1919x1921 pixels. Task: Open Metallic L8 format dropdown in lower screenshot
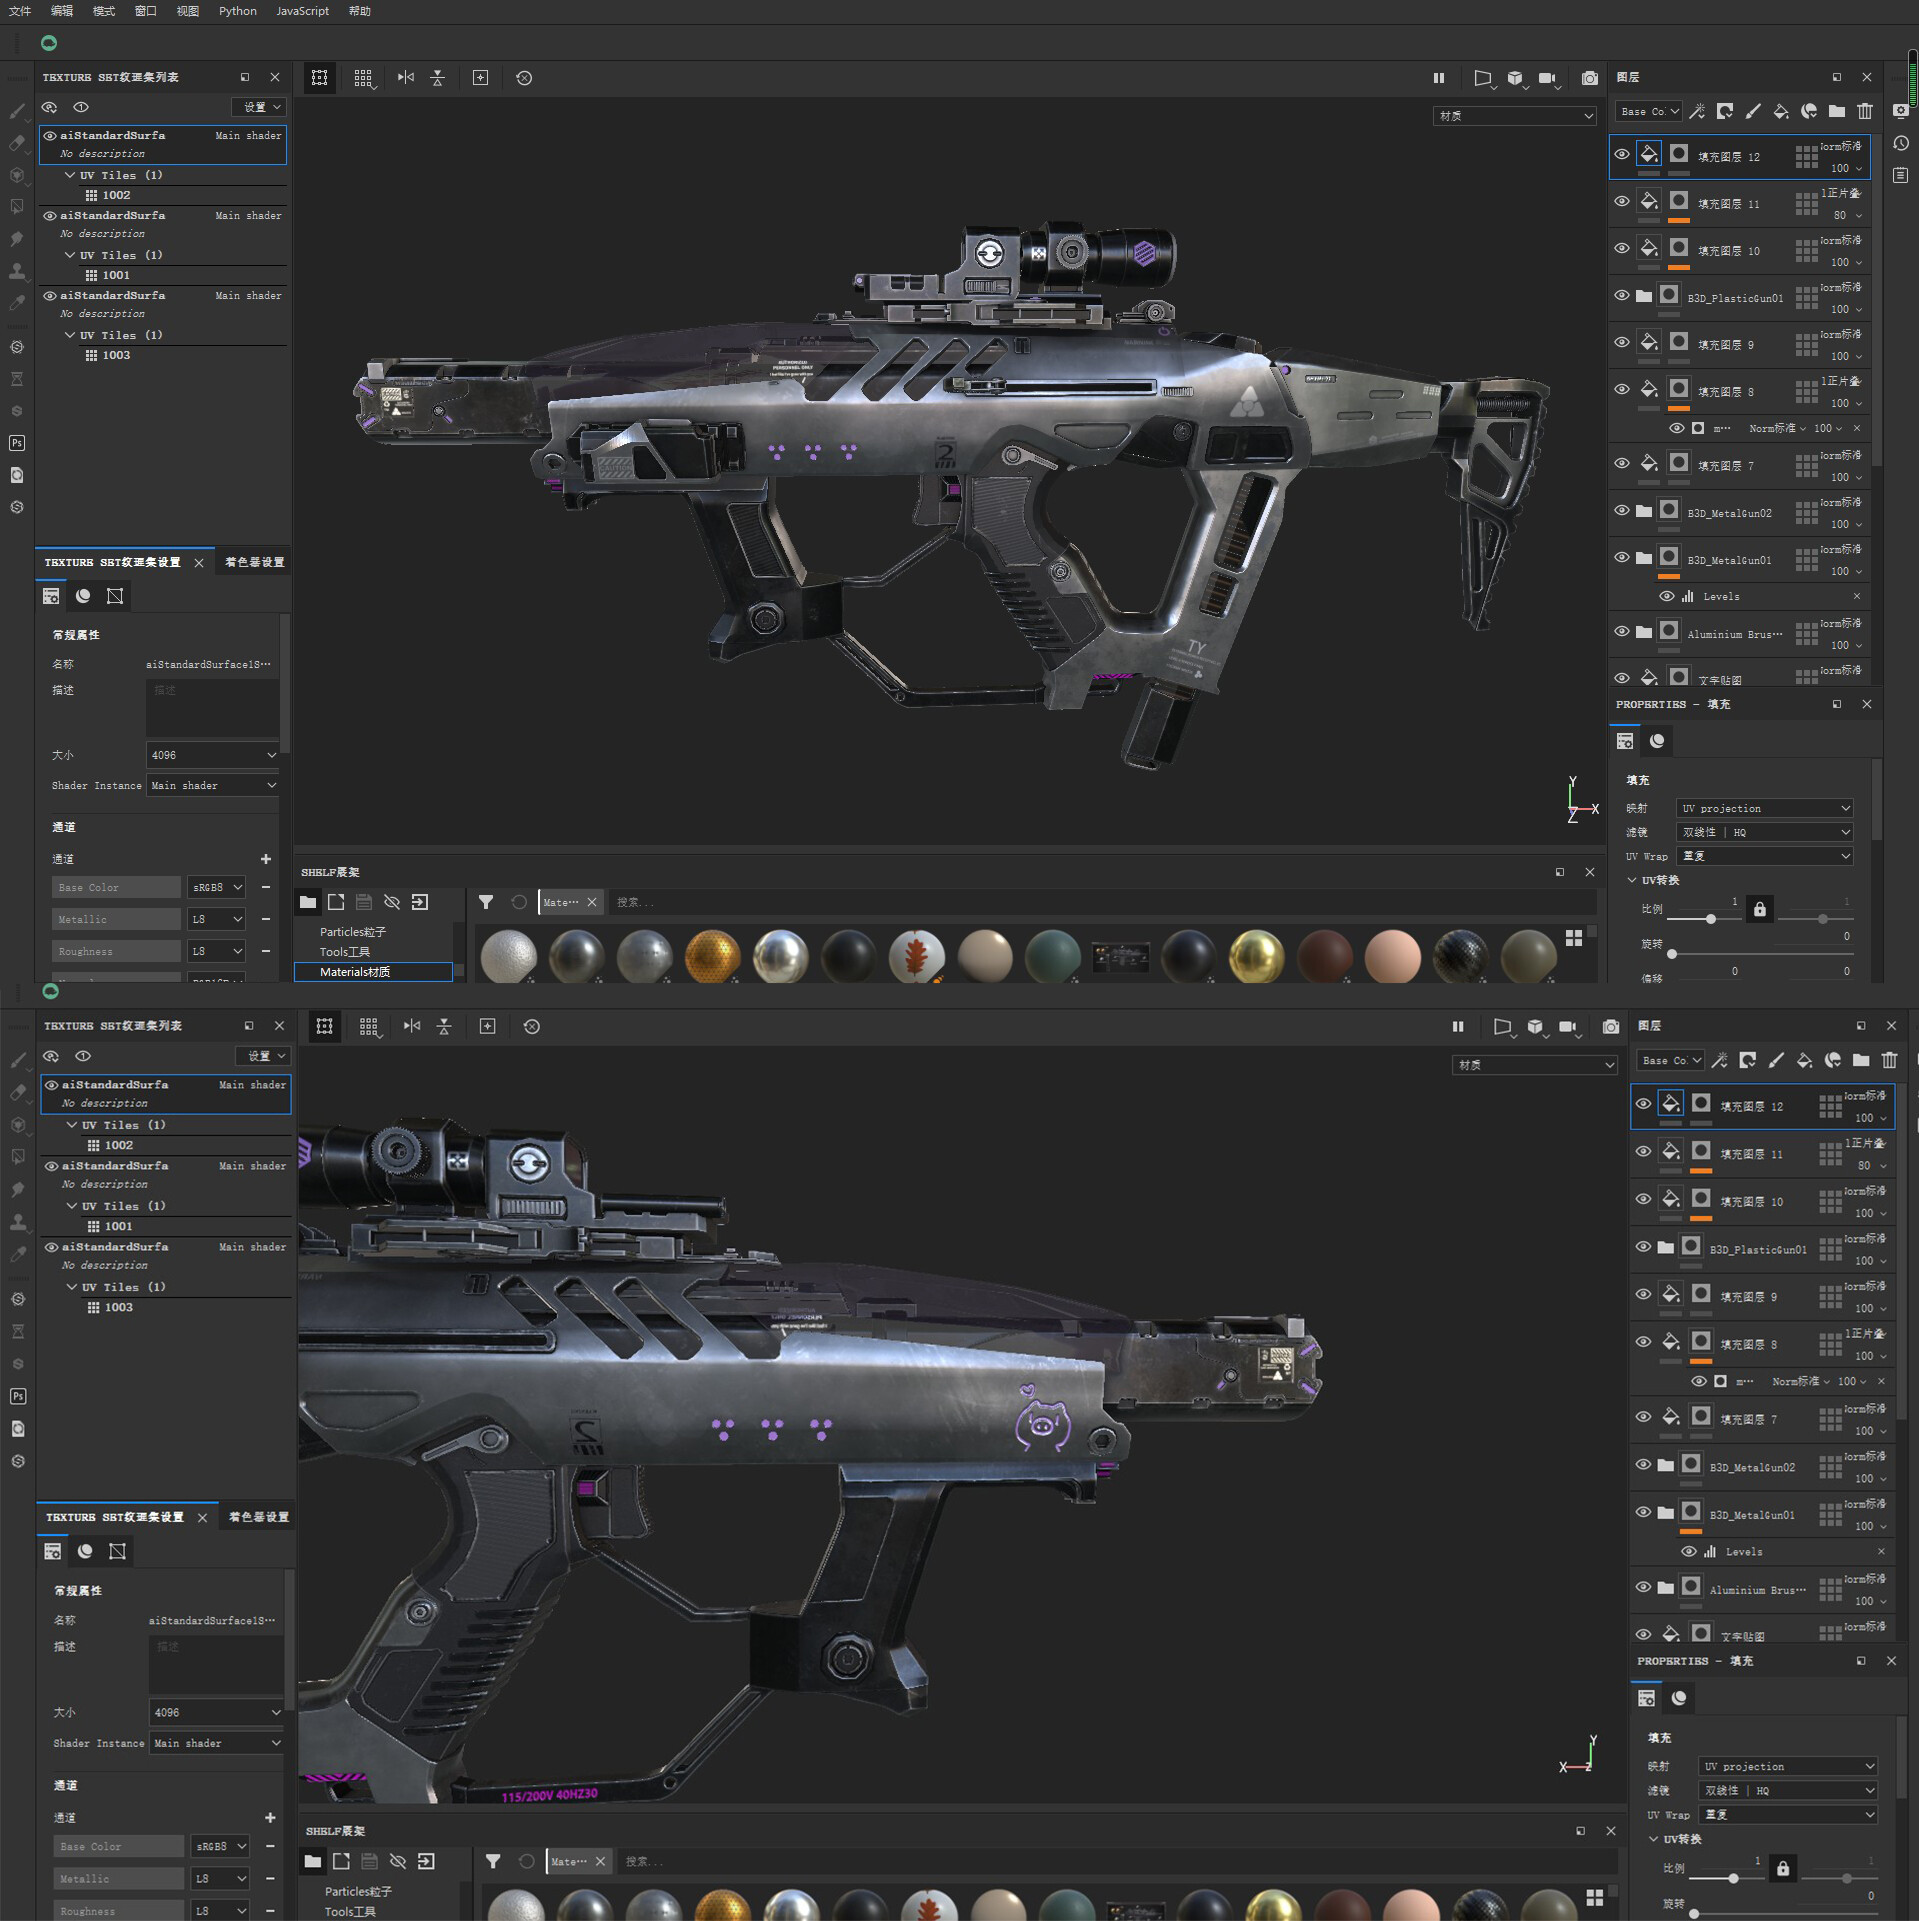220,1878
